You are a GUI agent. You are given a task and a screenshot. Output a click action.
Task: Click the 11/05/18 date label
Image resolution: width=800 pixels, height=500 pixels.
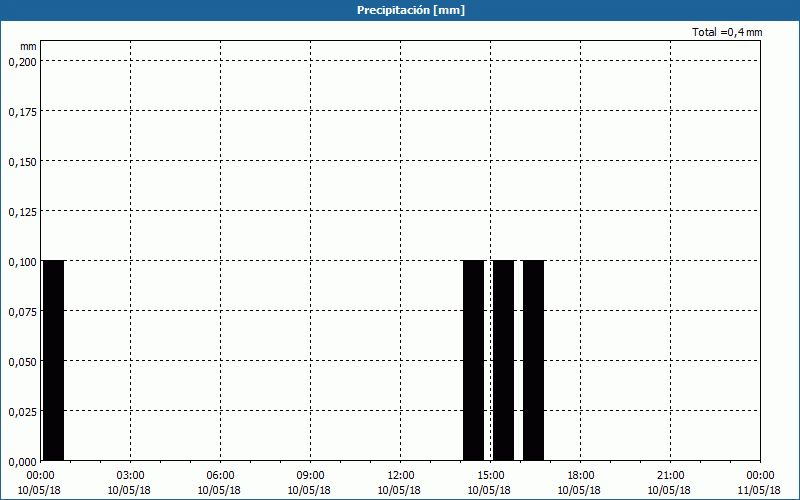tap(759, 490)
